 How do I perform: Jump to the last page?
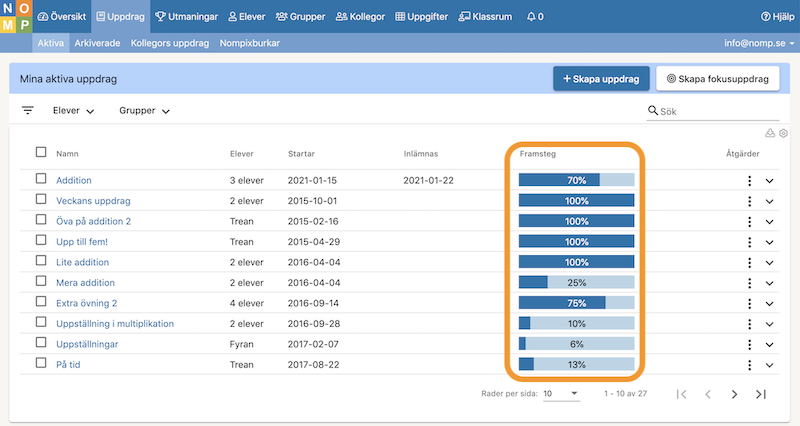pyautogui.click(x=761, y=394)
